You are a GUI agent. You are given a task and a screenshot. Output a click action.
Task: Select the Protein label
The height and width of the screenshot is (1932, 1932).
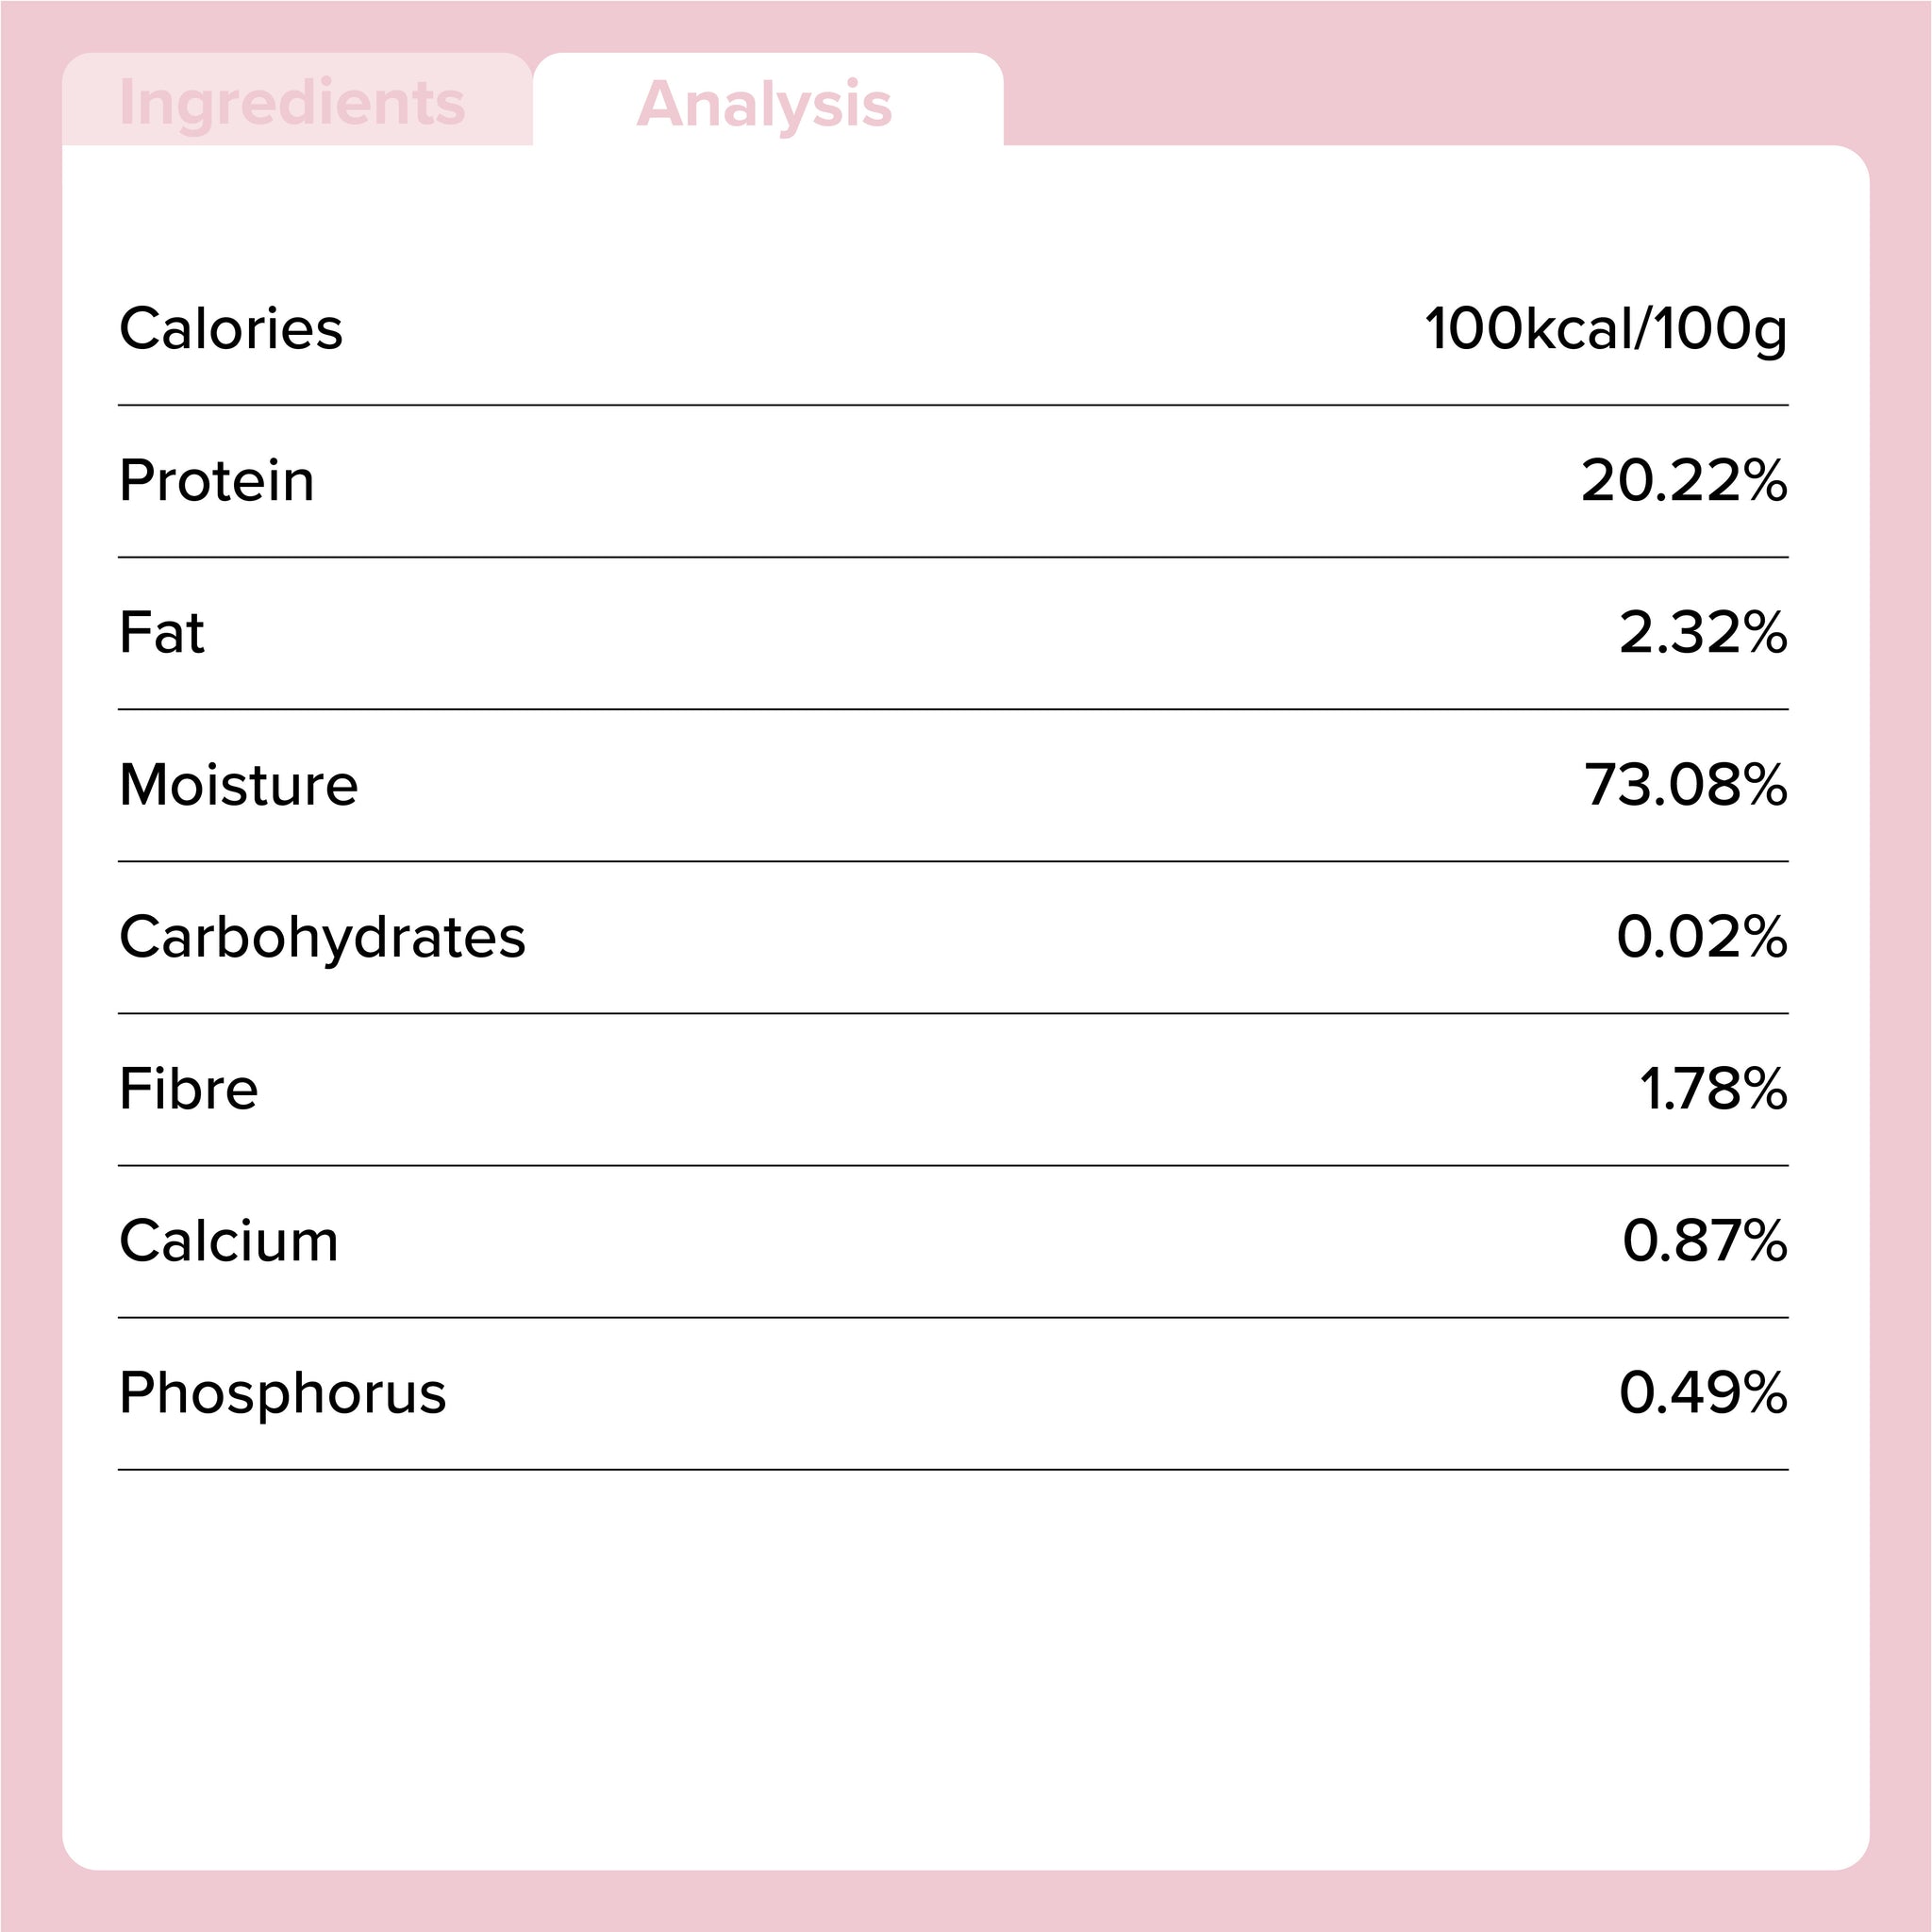pyautogui.click(x=217, y=481)
